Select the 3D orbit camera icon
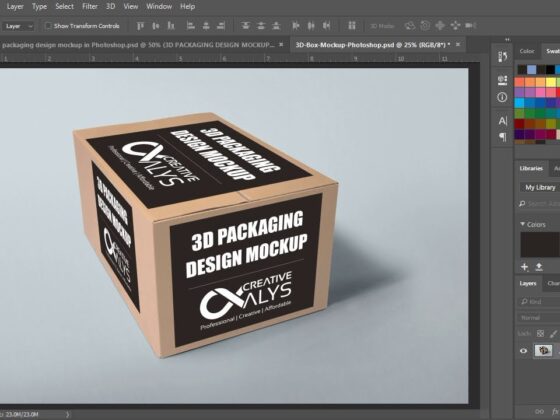 coord(410,26)
